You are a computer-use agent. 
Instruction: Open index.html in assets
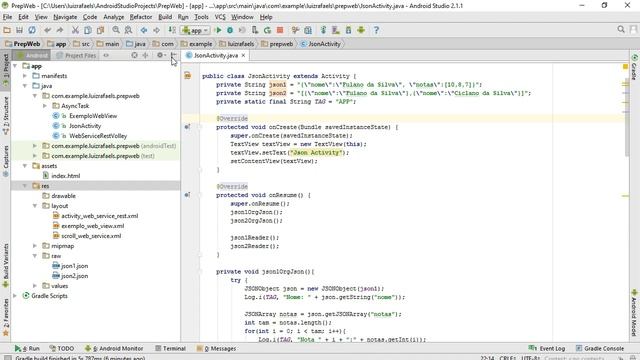coord(65,176)
